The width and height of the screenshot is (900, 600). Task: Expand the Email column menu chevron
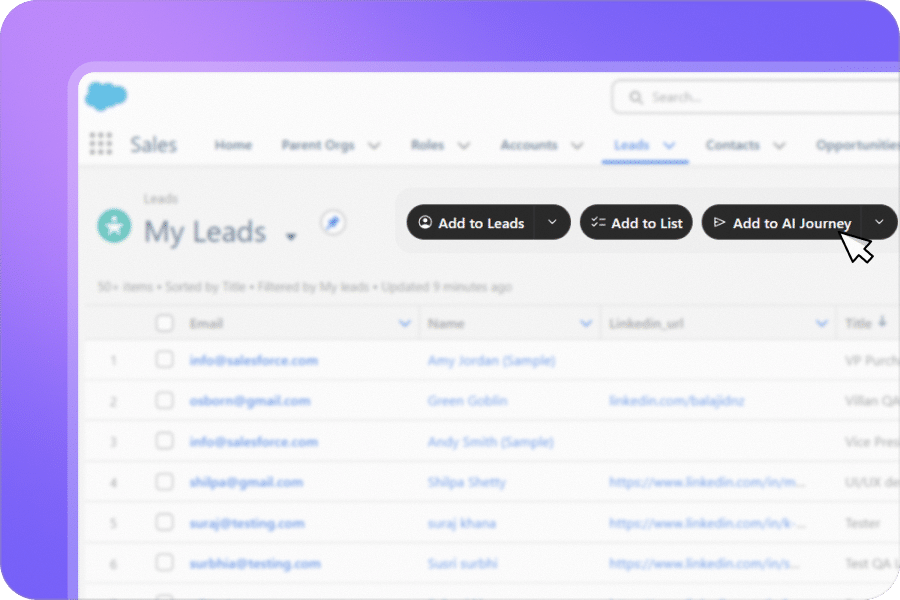(x=405, y=324)
